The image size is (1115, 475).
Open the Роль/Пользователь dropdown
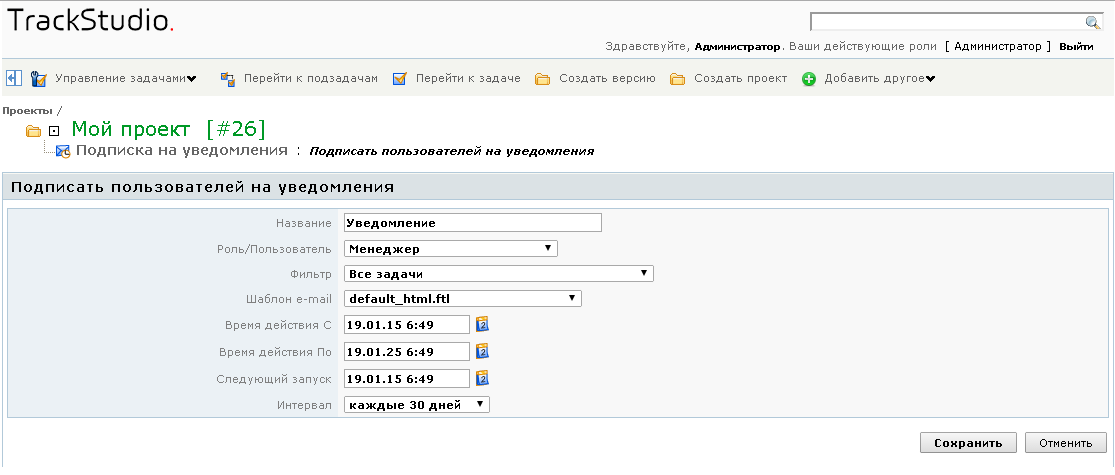coord(450,249)
